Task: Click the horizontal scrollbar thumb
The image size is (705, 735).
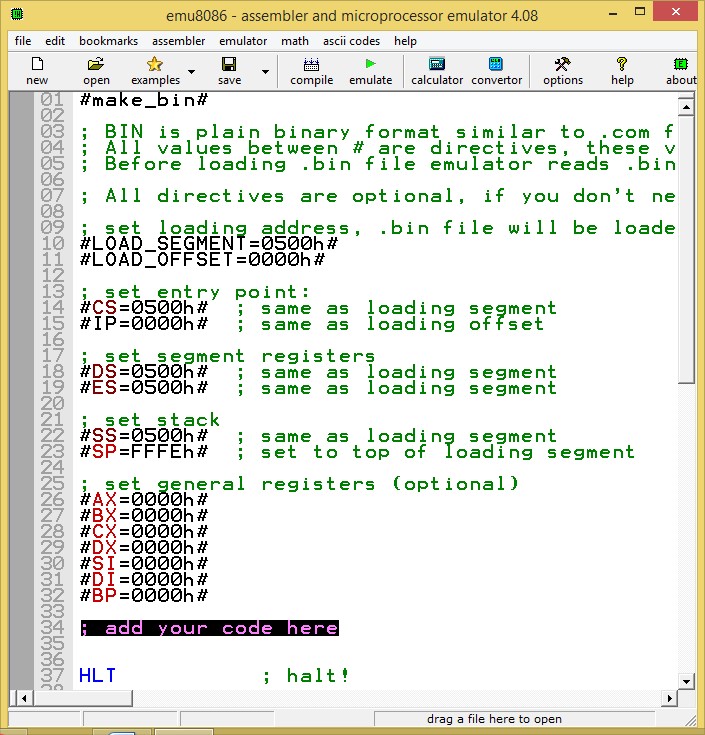Action: 82,698
